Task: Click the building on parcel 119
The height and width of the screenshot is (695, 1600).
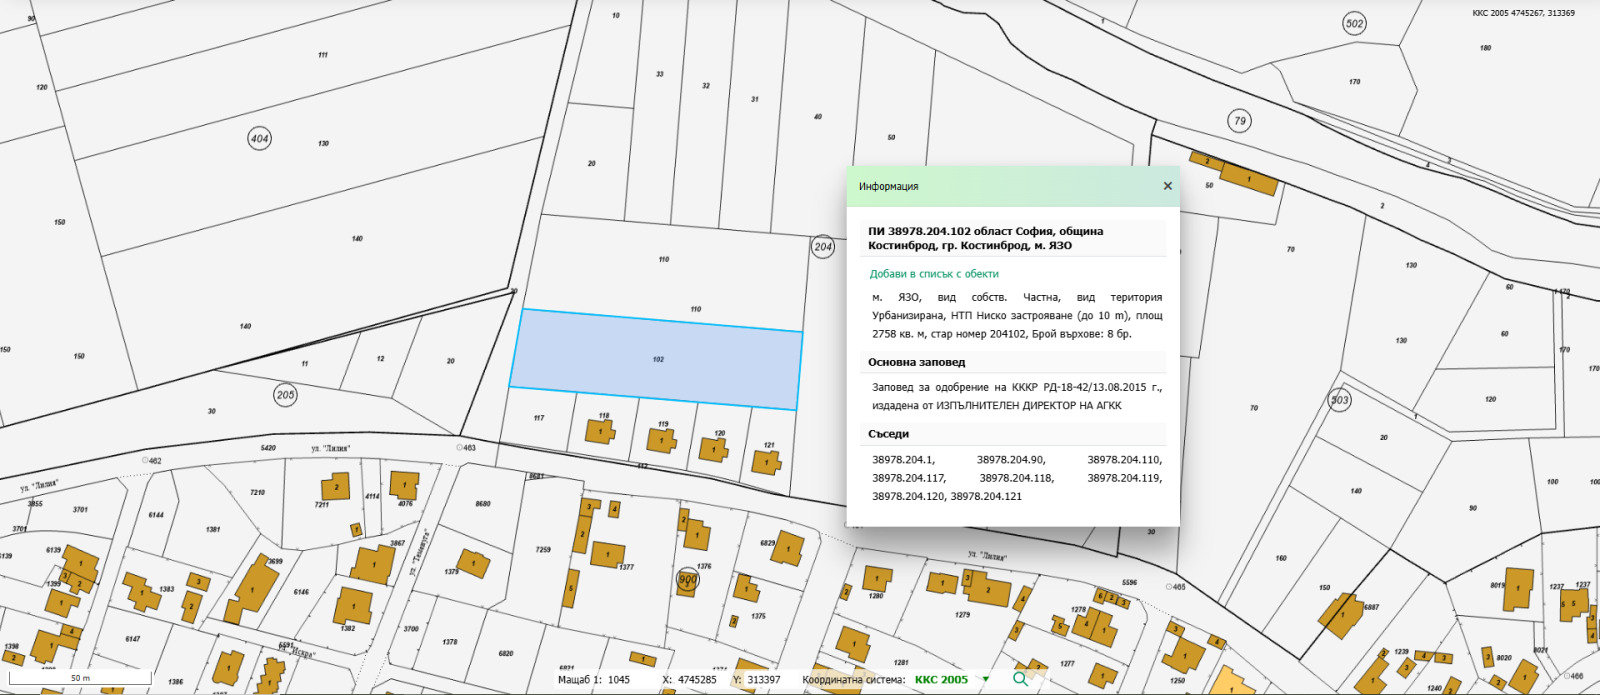Action: coord(661,440)
